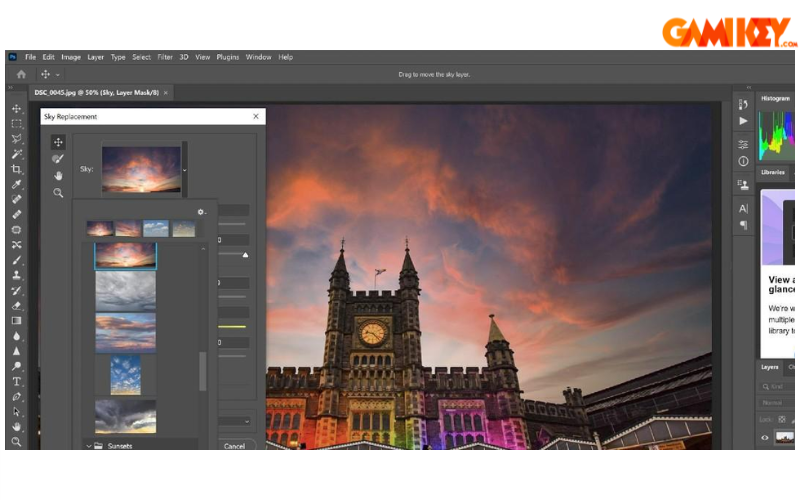The image size is (800, 500).
Task: Click the lock transparent pixels icon
Action: [782, 419]
